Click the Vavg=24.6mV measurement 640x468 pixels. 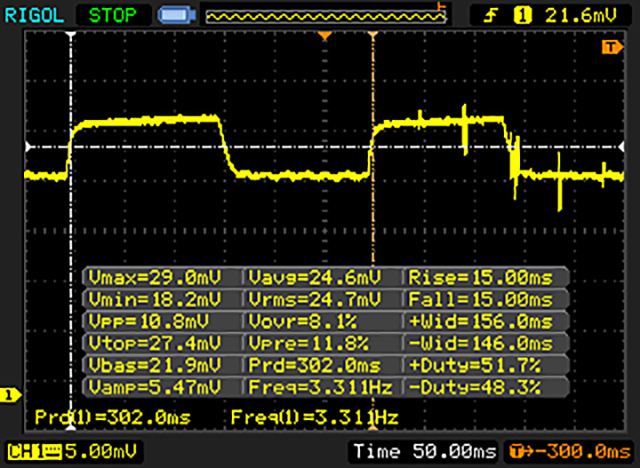click(315, 278)
